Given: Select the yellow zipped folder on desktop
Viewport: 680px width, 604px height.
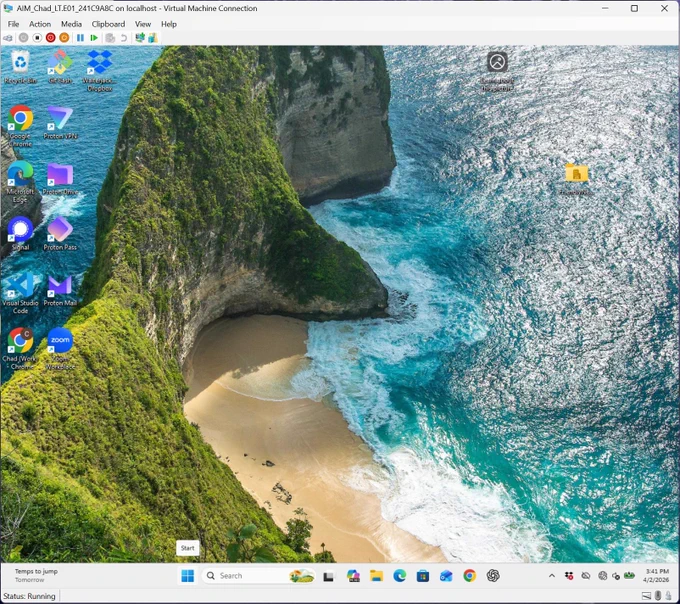Looking at the screenshot, I should coord(576,179).
